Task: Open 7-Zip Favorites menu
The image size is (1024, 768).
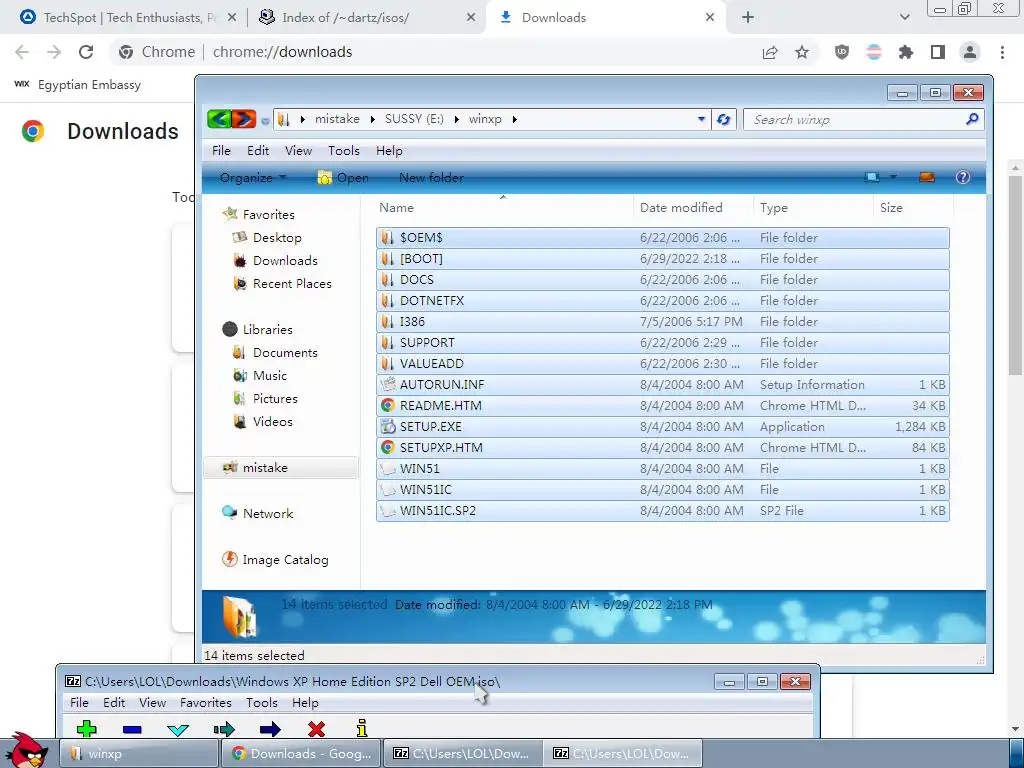Action: point(206,703)
